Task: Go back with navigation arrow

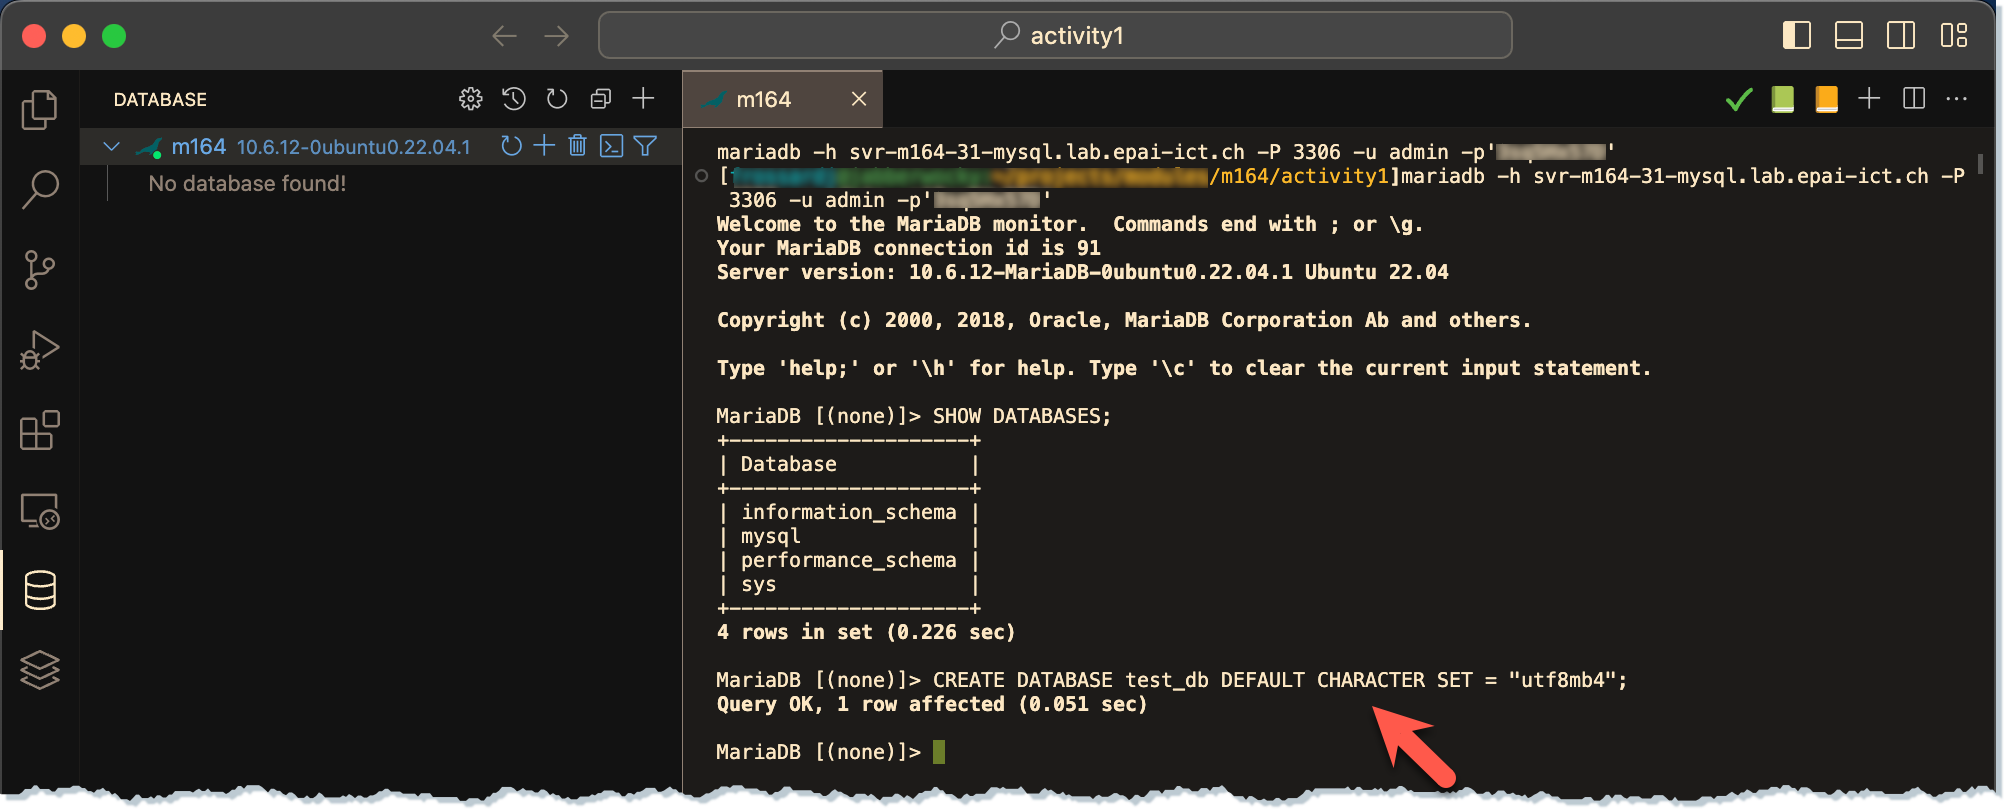Action: [x=505, y=36]
